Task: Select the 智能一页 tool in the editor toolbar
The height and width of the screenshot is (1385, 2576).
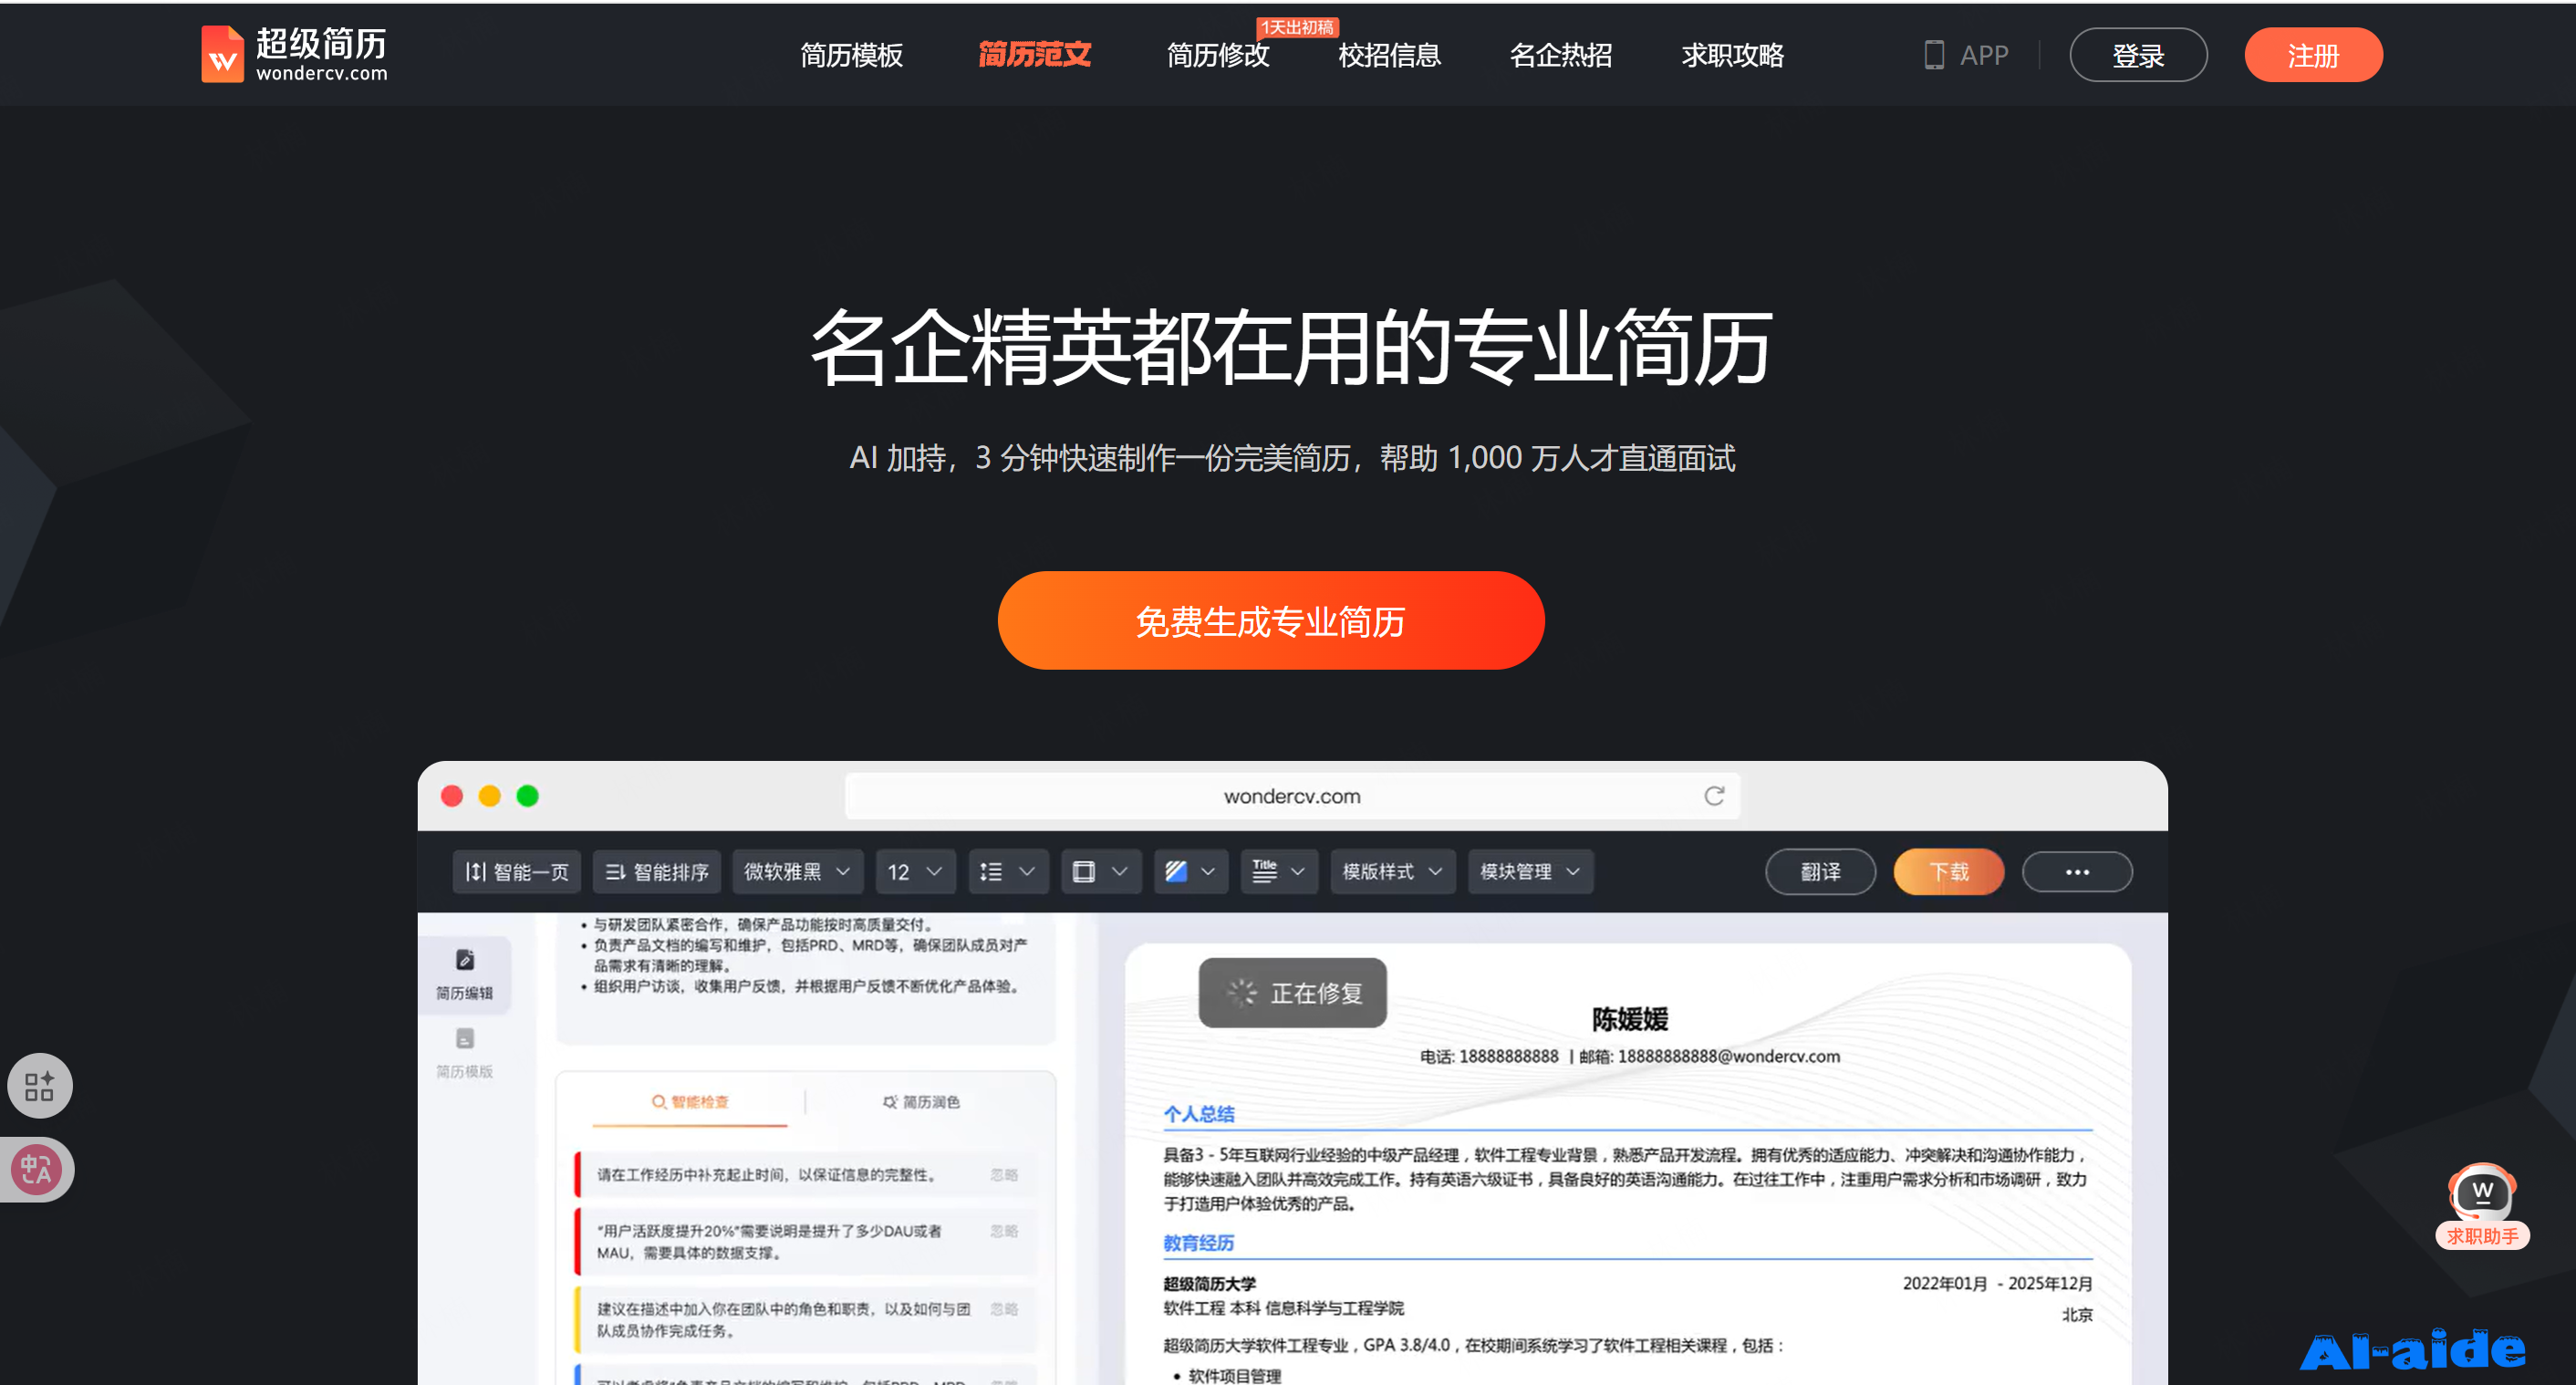Action: [x=516, y=871]
